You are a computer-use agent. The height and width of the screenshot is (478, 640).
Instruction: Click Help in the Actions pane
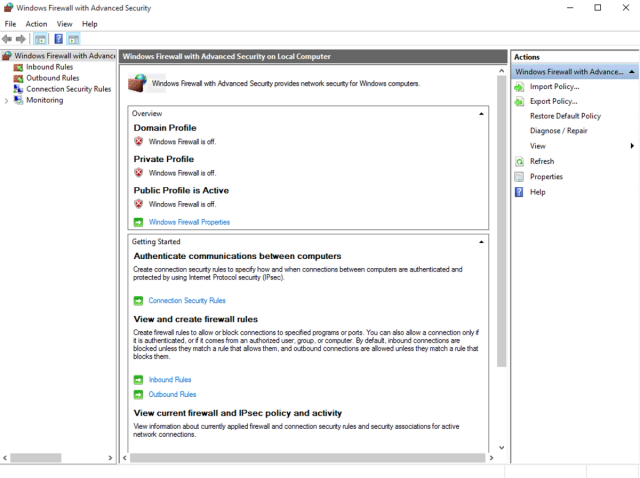538,192
